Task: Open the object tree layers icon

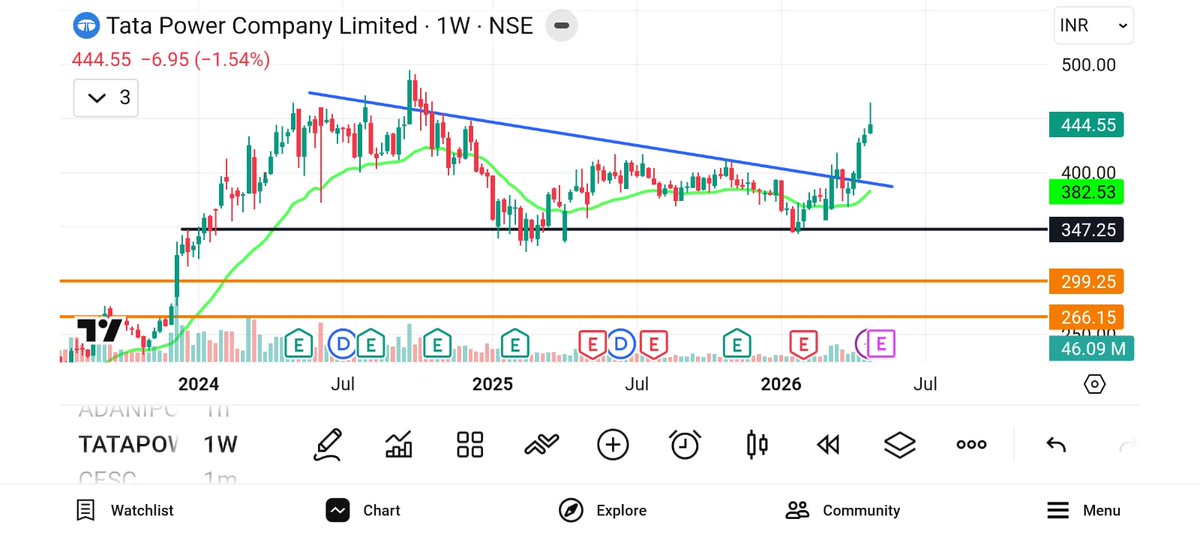Action: [900, 445]
